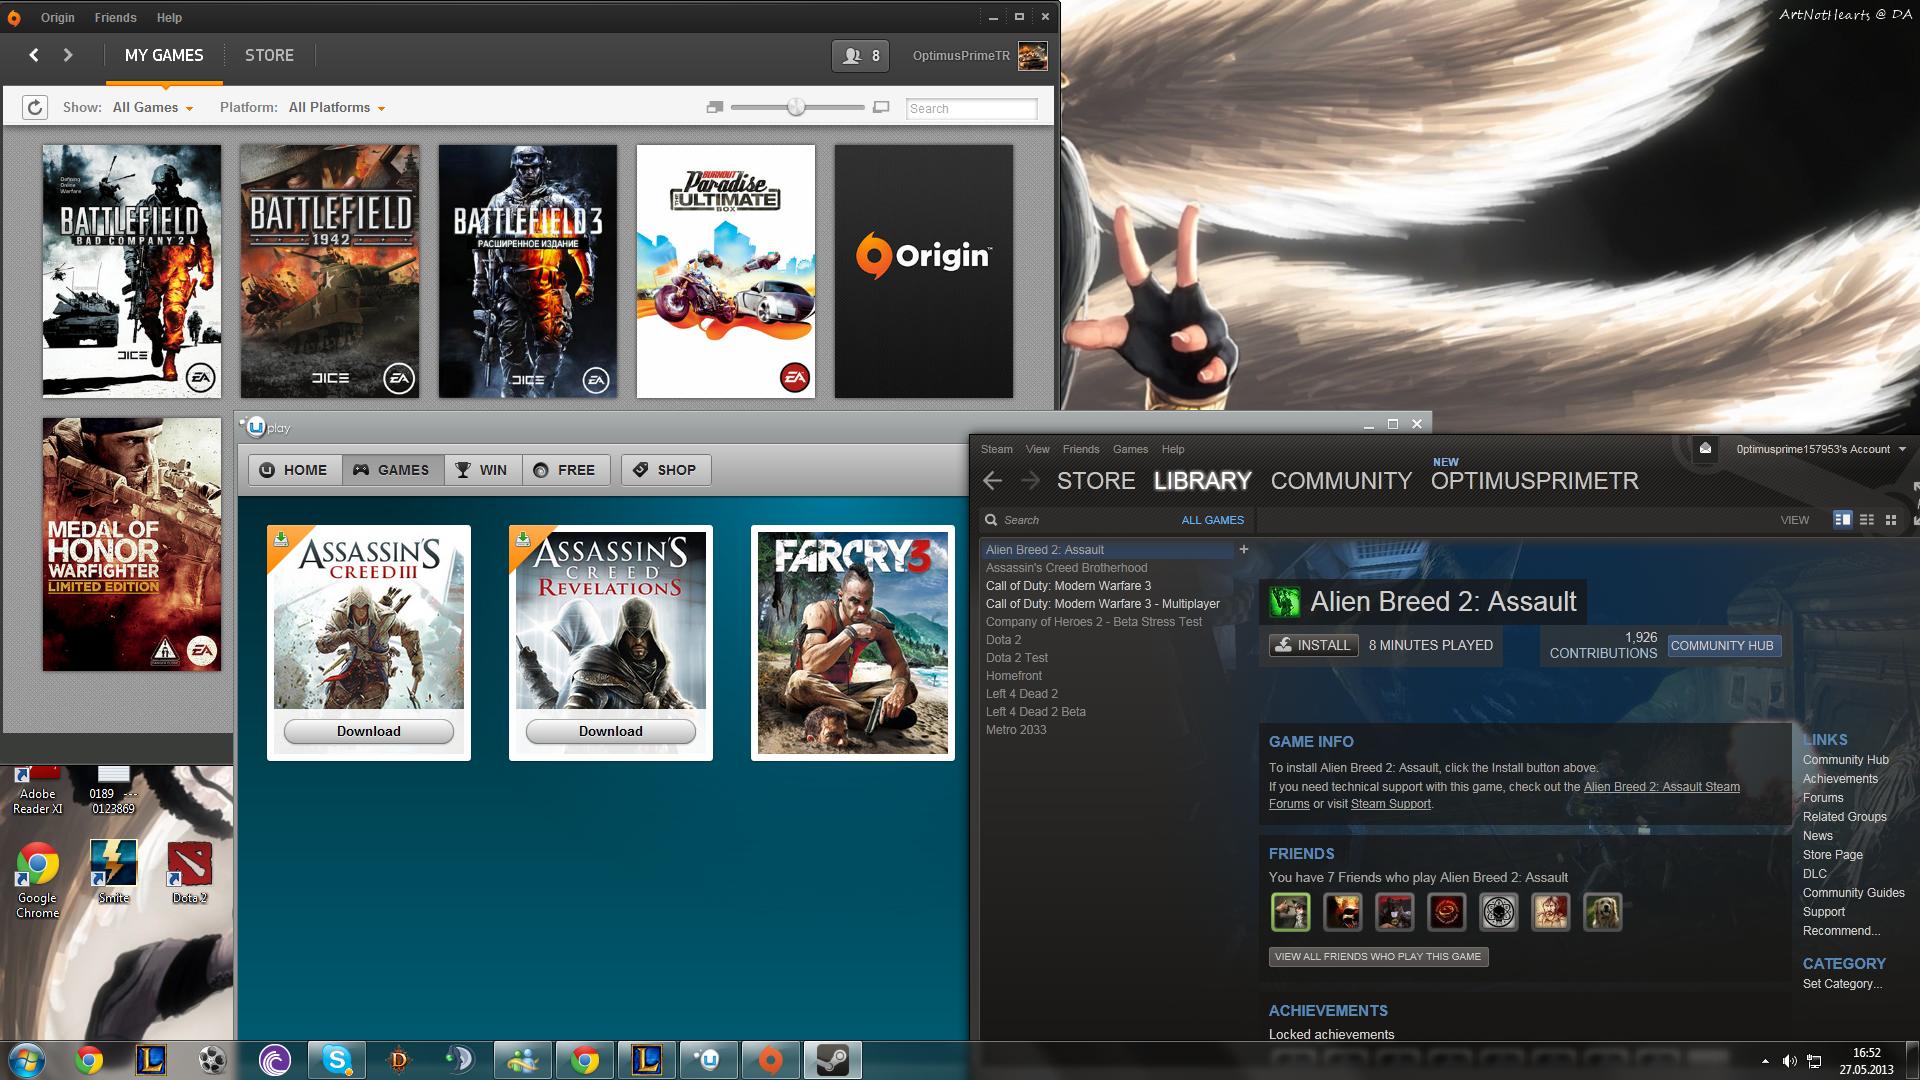
Task: Switch to Origin STORE tab
Action: pyautogui.click(x=269, y=56)
